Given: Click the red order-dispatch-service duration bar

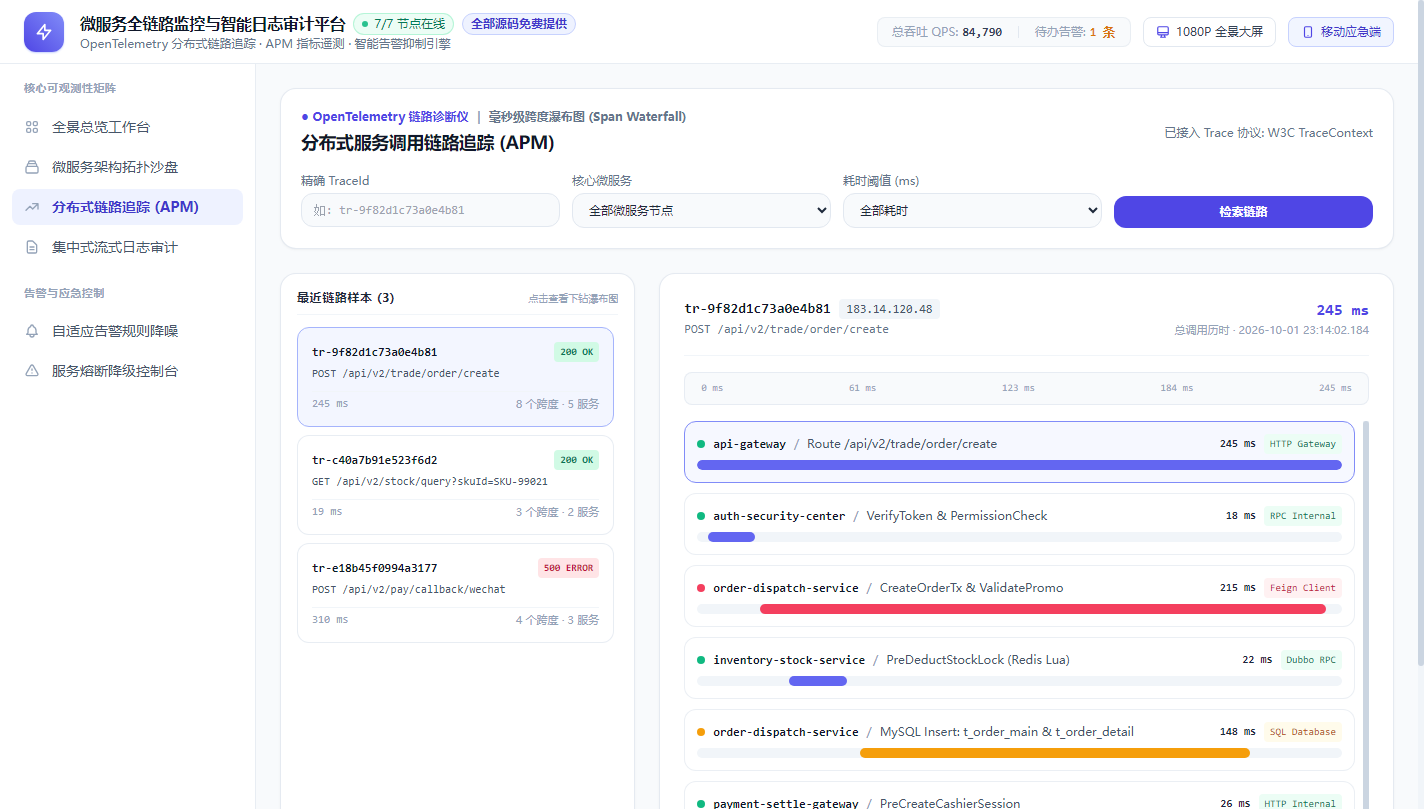Looking at the screenshot, I should [x=1043, y=609].
